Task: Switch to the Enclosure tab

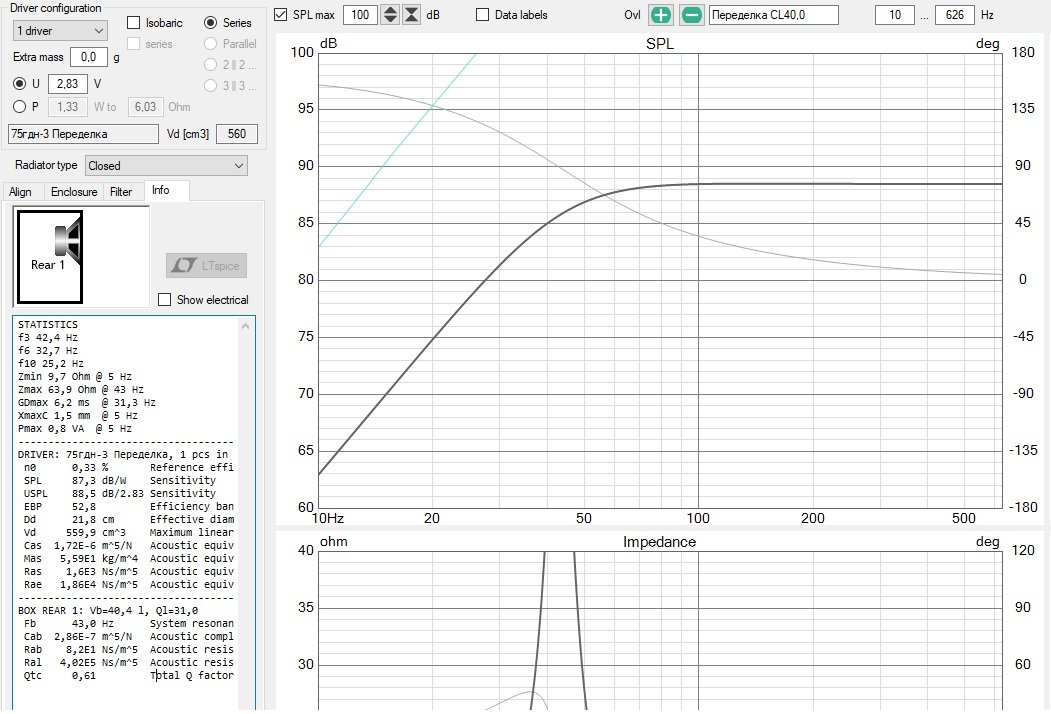Action: pos(74,192)
